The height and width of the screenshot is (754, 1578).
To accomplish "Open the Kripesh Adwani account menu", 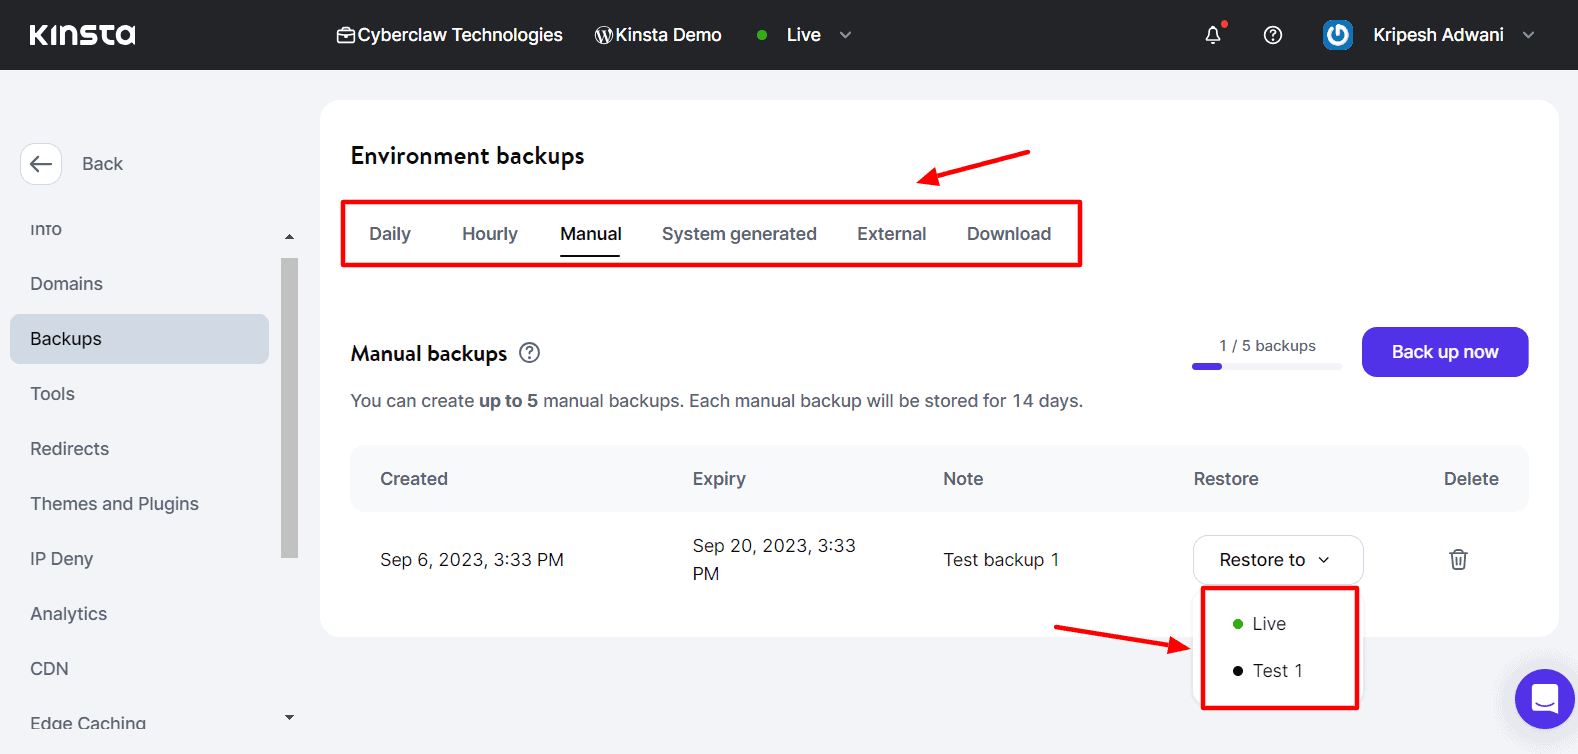I will (x=1438, y=35).
